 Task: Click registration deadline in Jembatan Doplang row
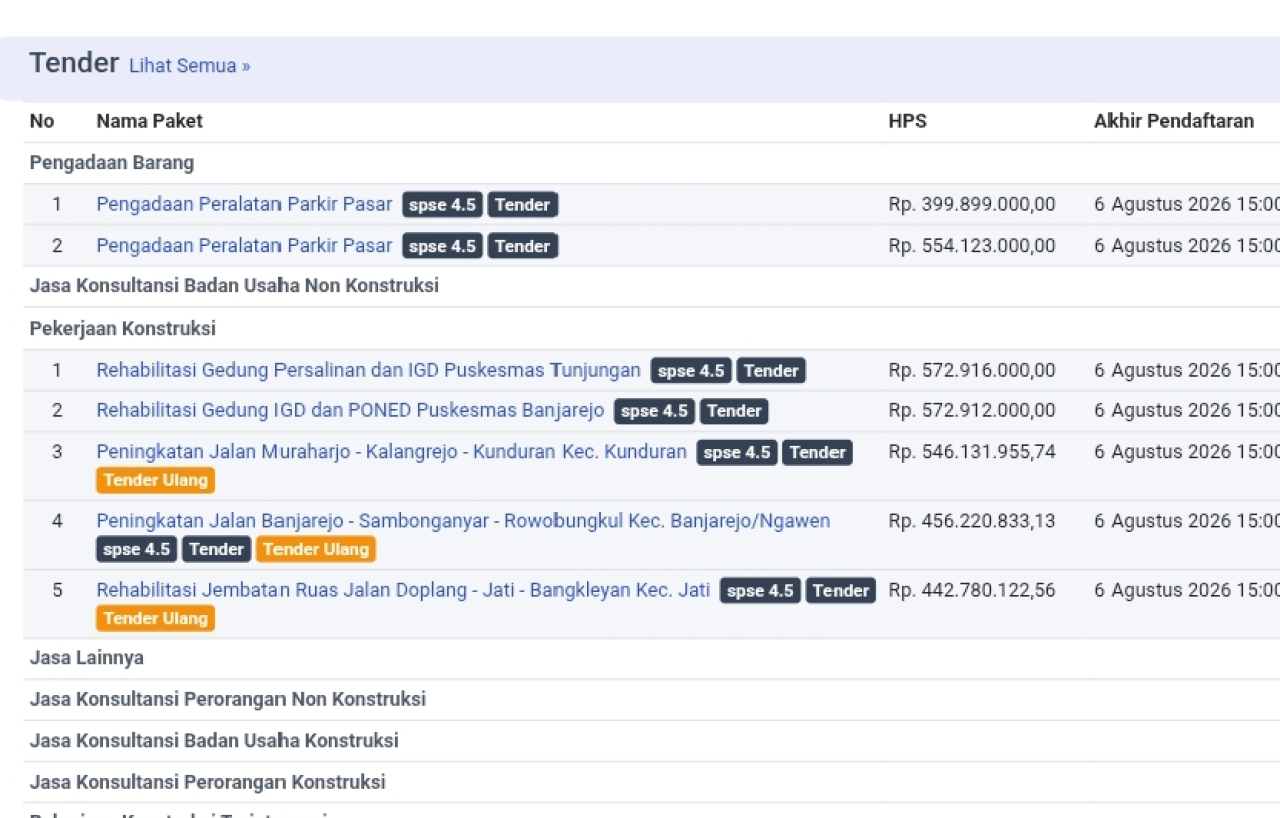pos(1186,590)
